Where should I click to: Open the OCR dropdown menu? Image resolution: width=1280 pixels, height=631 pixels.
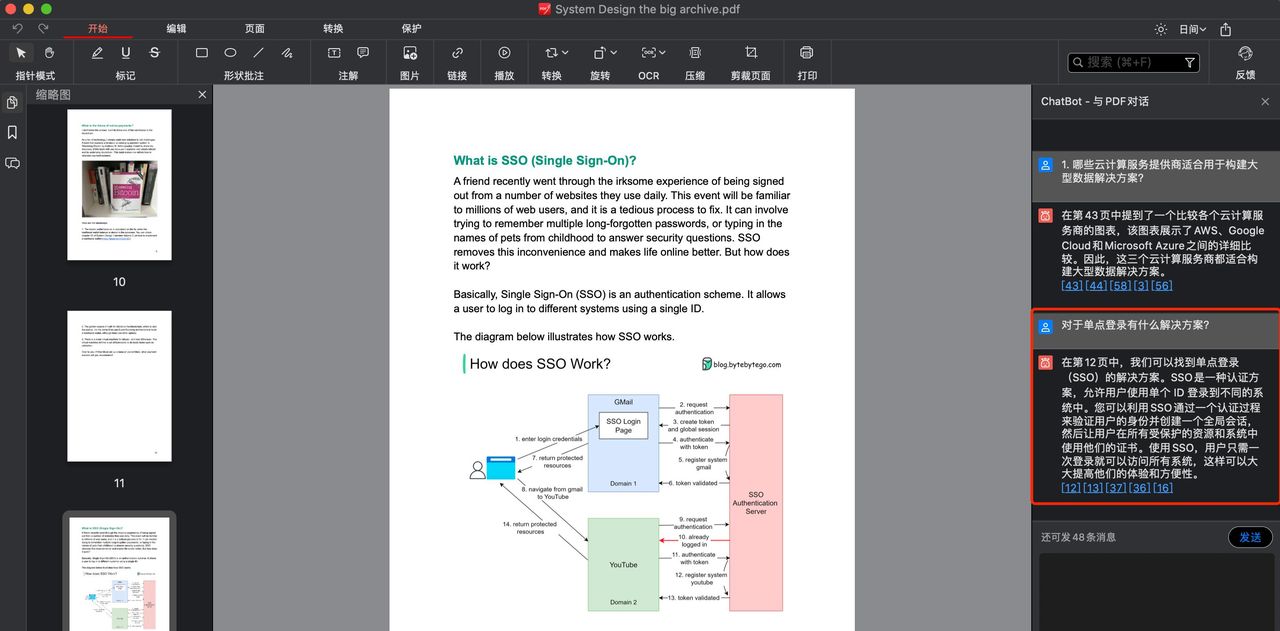tap(654, 53)
